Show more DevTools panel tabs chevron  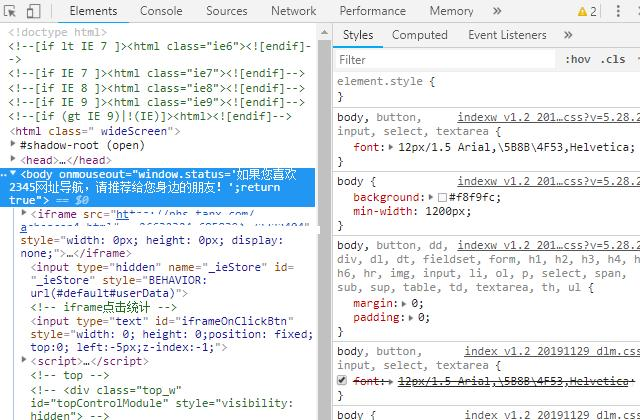point(497,11)
